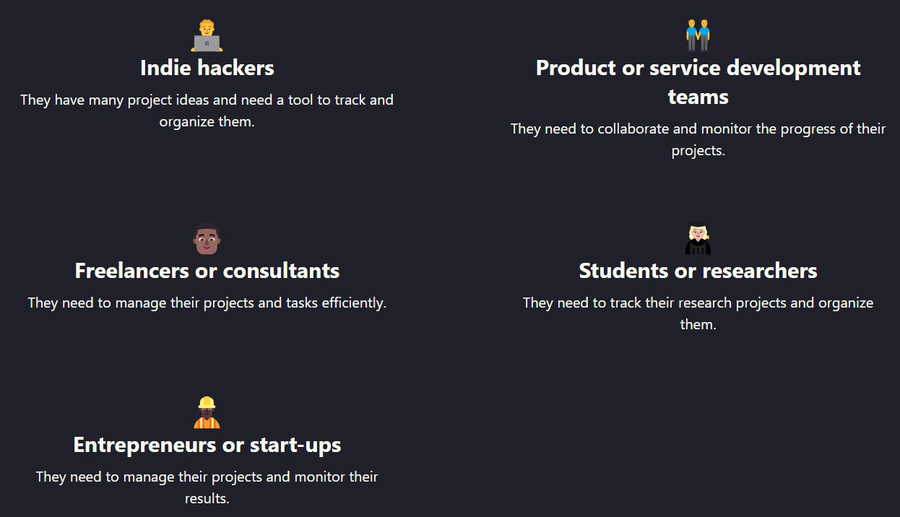Select the Product or service development teams heading
Image resolution: width=900 pixels, height=517 pixels.
tap(698, 82)
